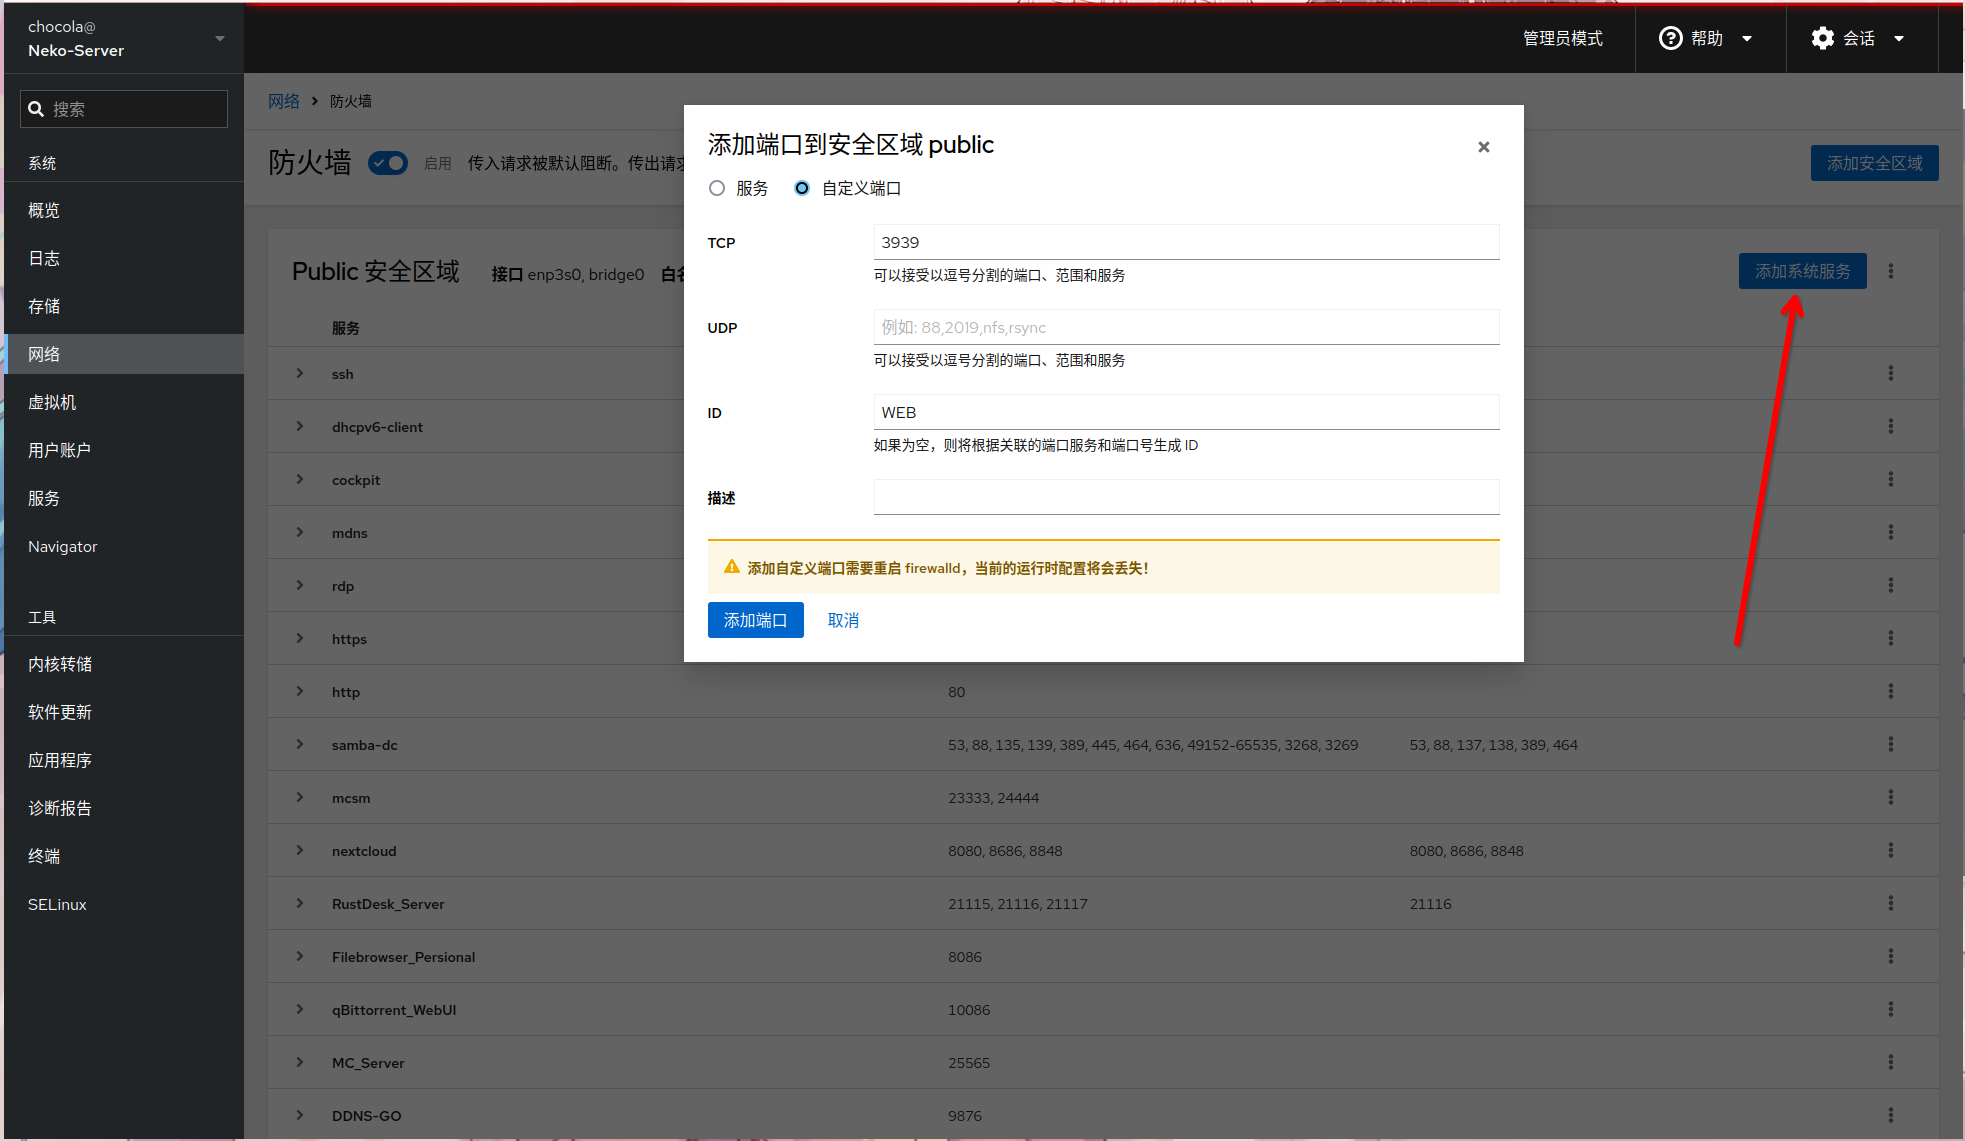Click the 添加端口 button
Viewport: 1965px width, 1141px height.
755,620
